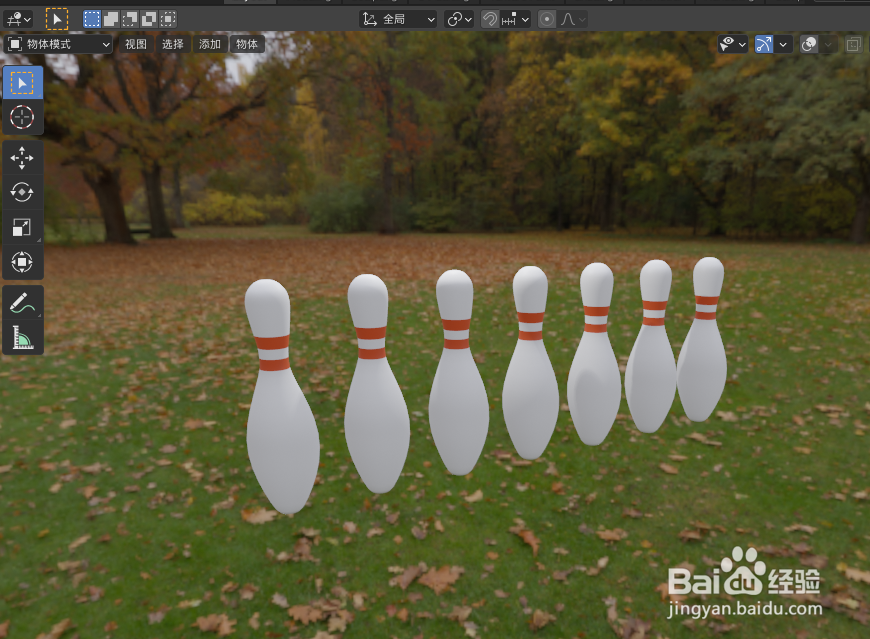Image resolution: width=870 pixels, height=639 pixels.
Task: Select the Move tool
Action: point(22,157)
